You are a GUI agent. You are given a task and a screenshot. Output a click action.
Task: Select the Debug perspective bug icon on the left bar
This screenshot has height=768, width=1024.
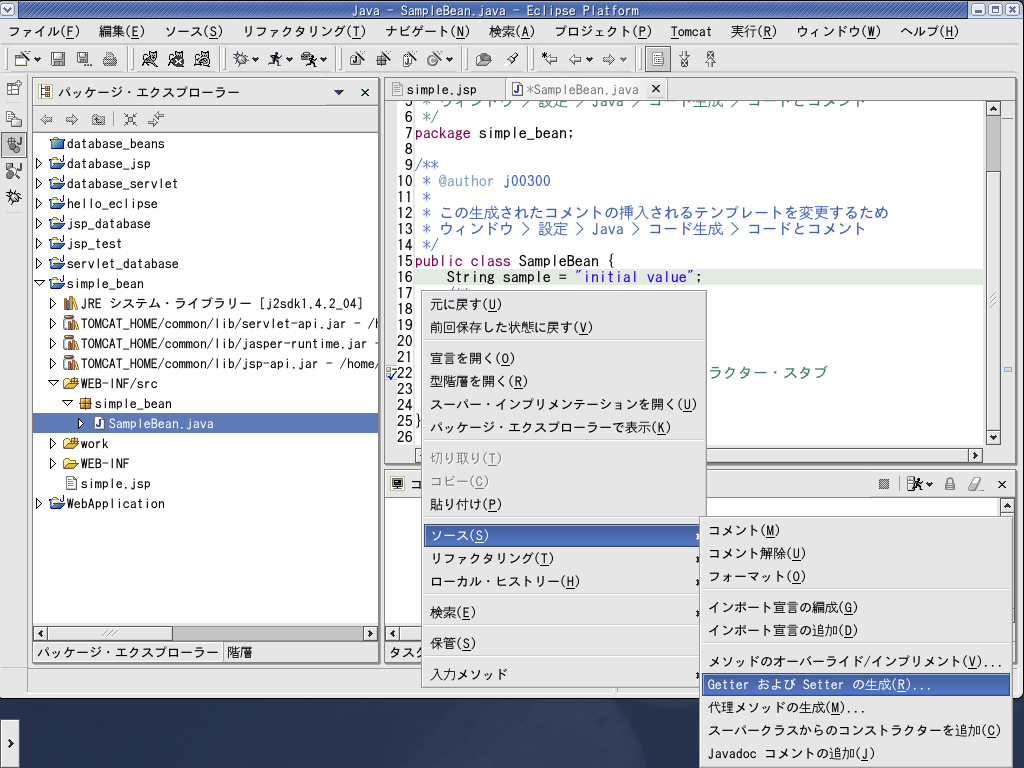[x=14, y=197]
